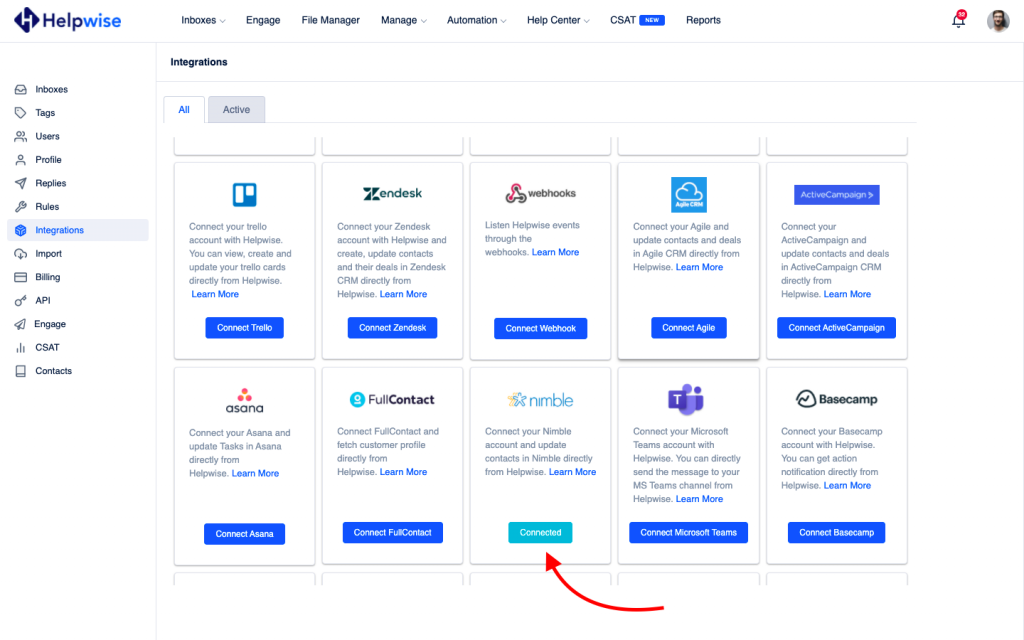Expand the Help Center dropdown
This screenshot has width=1024, height=640.
(558, 20)
